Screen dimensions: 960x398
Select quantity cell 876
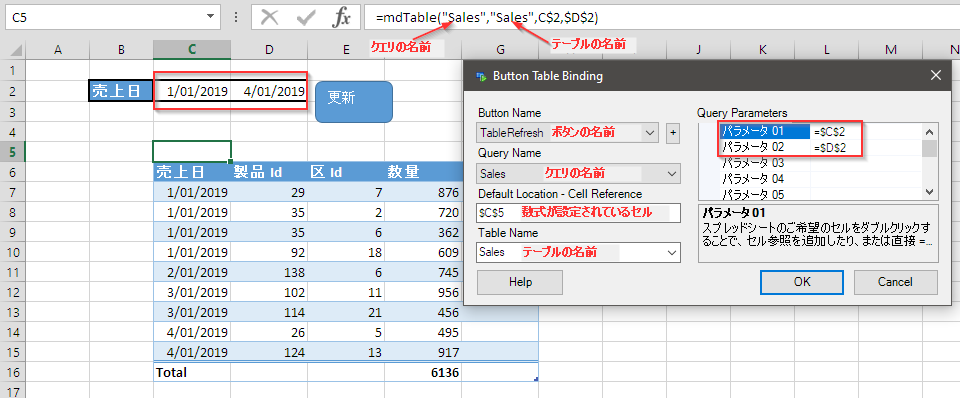(423, 192)
